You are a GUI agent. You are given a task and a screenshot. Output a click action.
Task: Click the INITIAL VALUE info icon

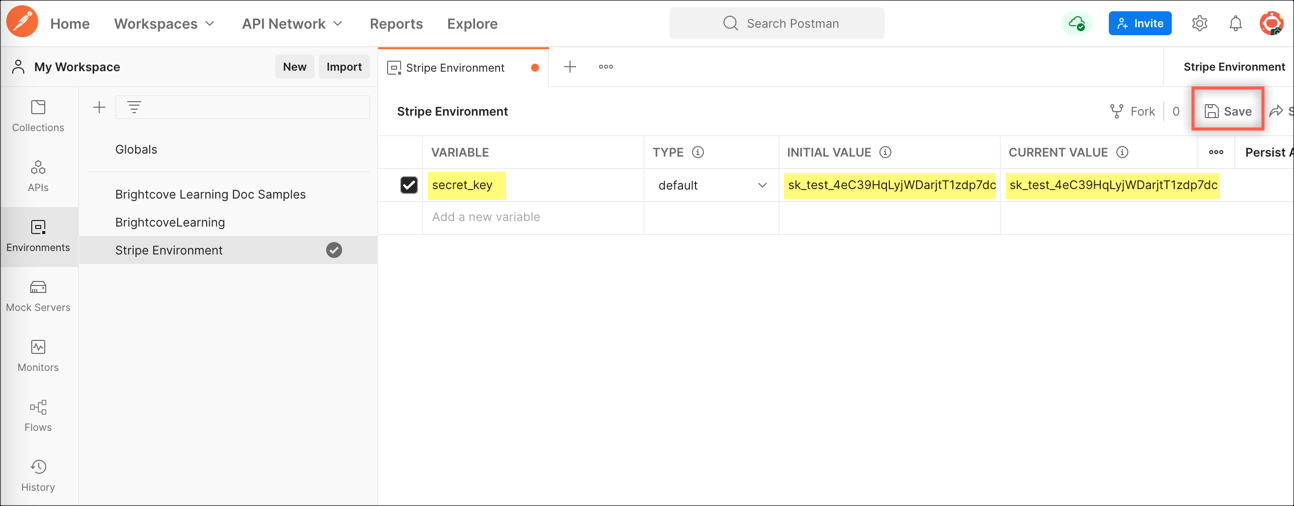click(885, 152)
